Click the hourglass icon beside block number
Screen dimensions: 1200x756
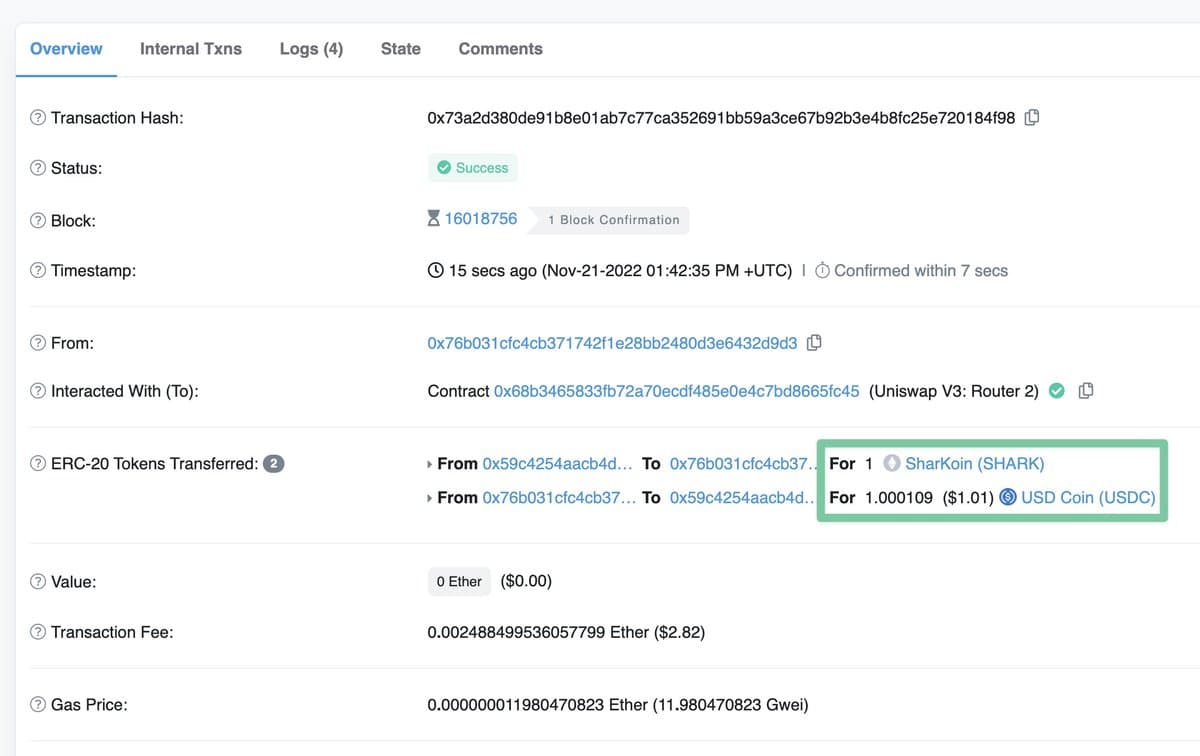tap(434, 219)
